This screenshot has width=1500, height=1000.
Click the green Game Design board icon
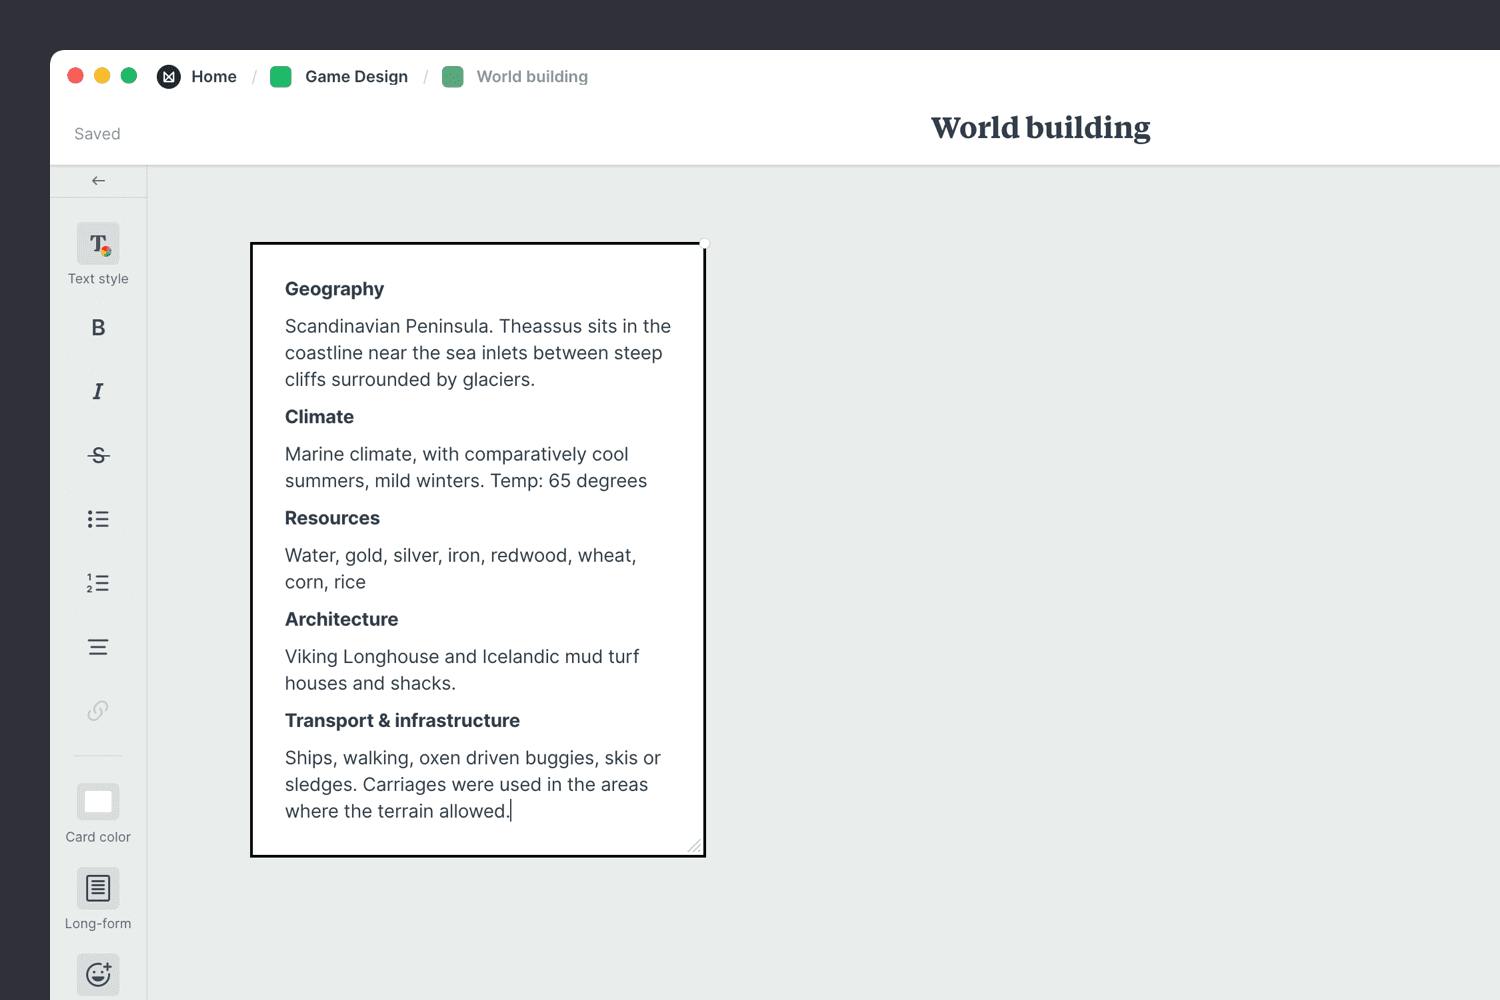(281, 76)
